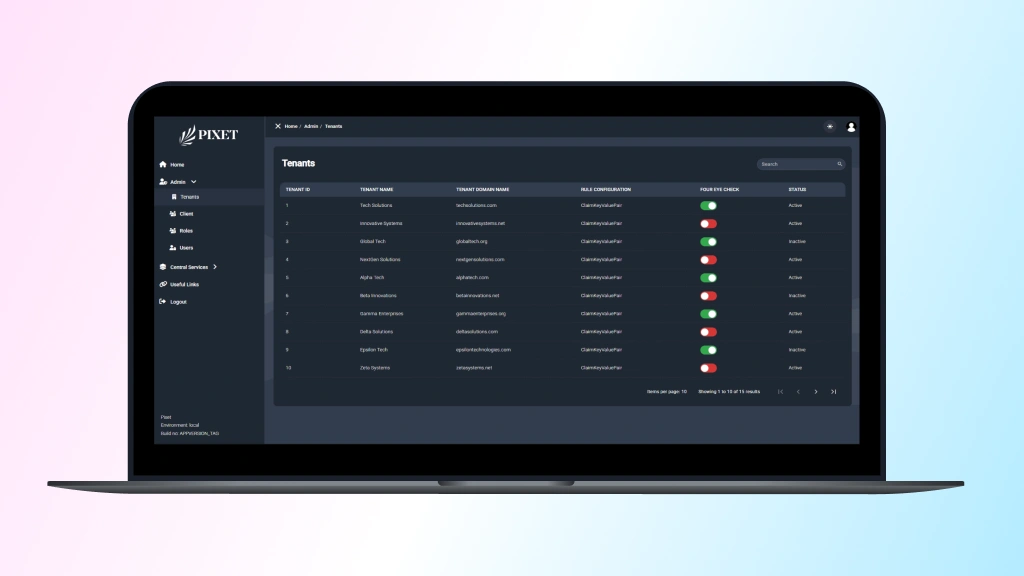Close the sidebar with the X icon

(x=278, y=126)
